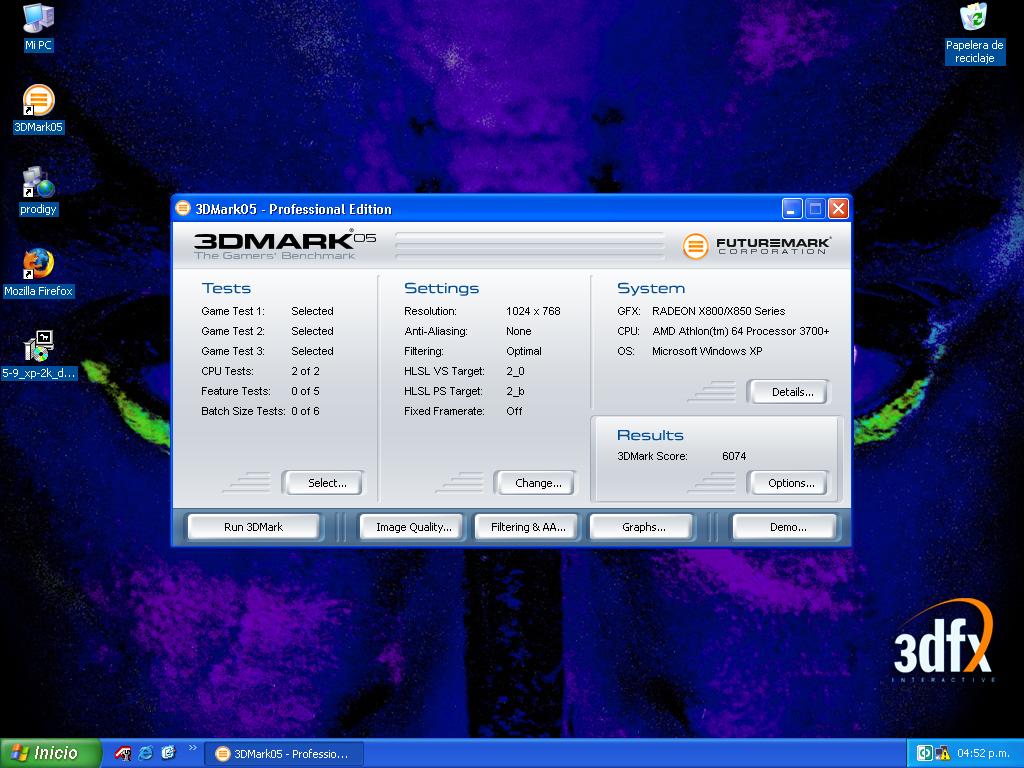Click HLSL PS Target value 2_b
This screenshot has width=1024, height=768.
point(515,391)
